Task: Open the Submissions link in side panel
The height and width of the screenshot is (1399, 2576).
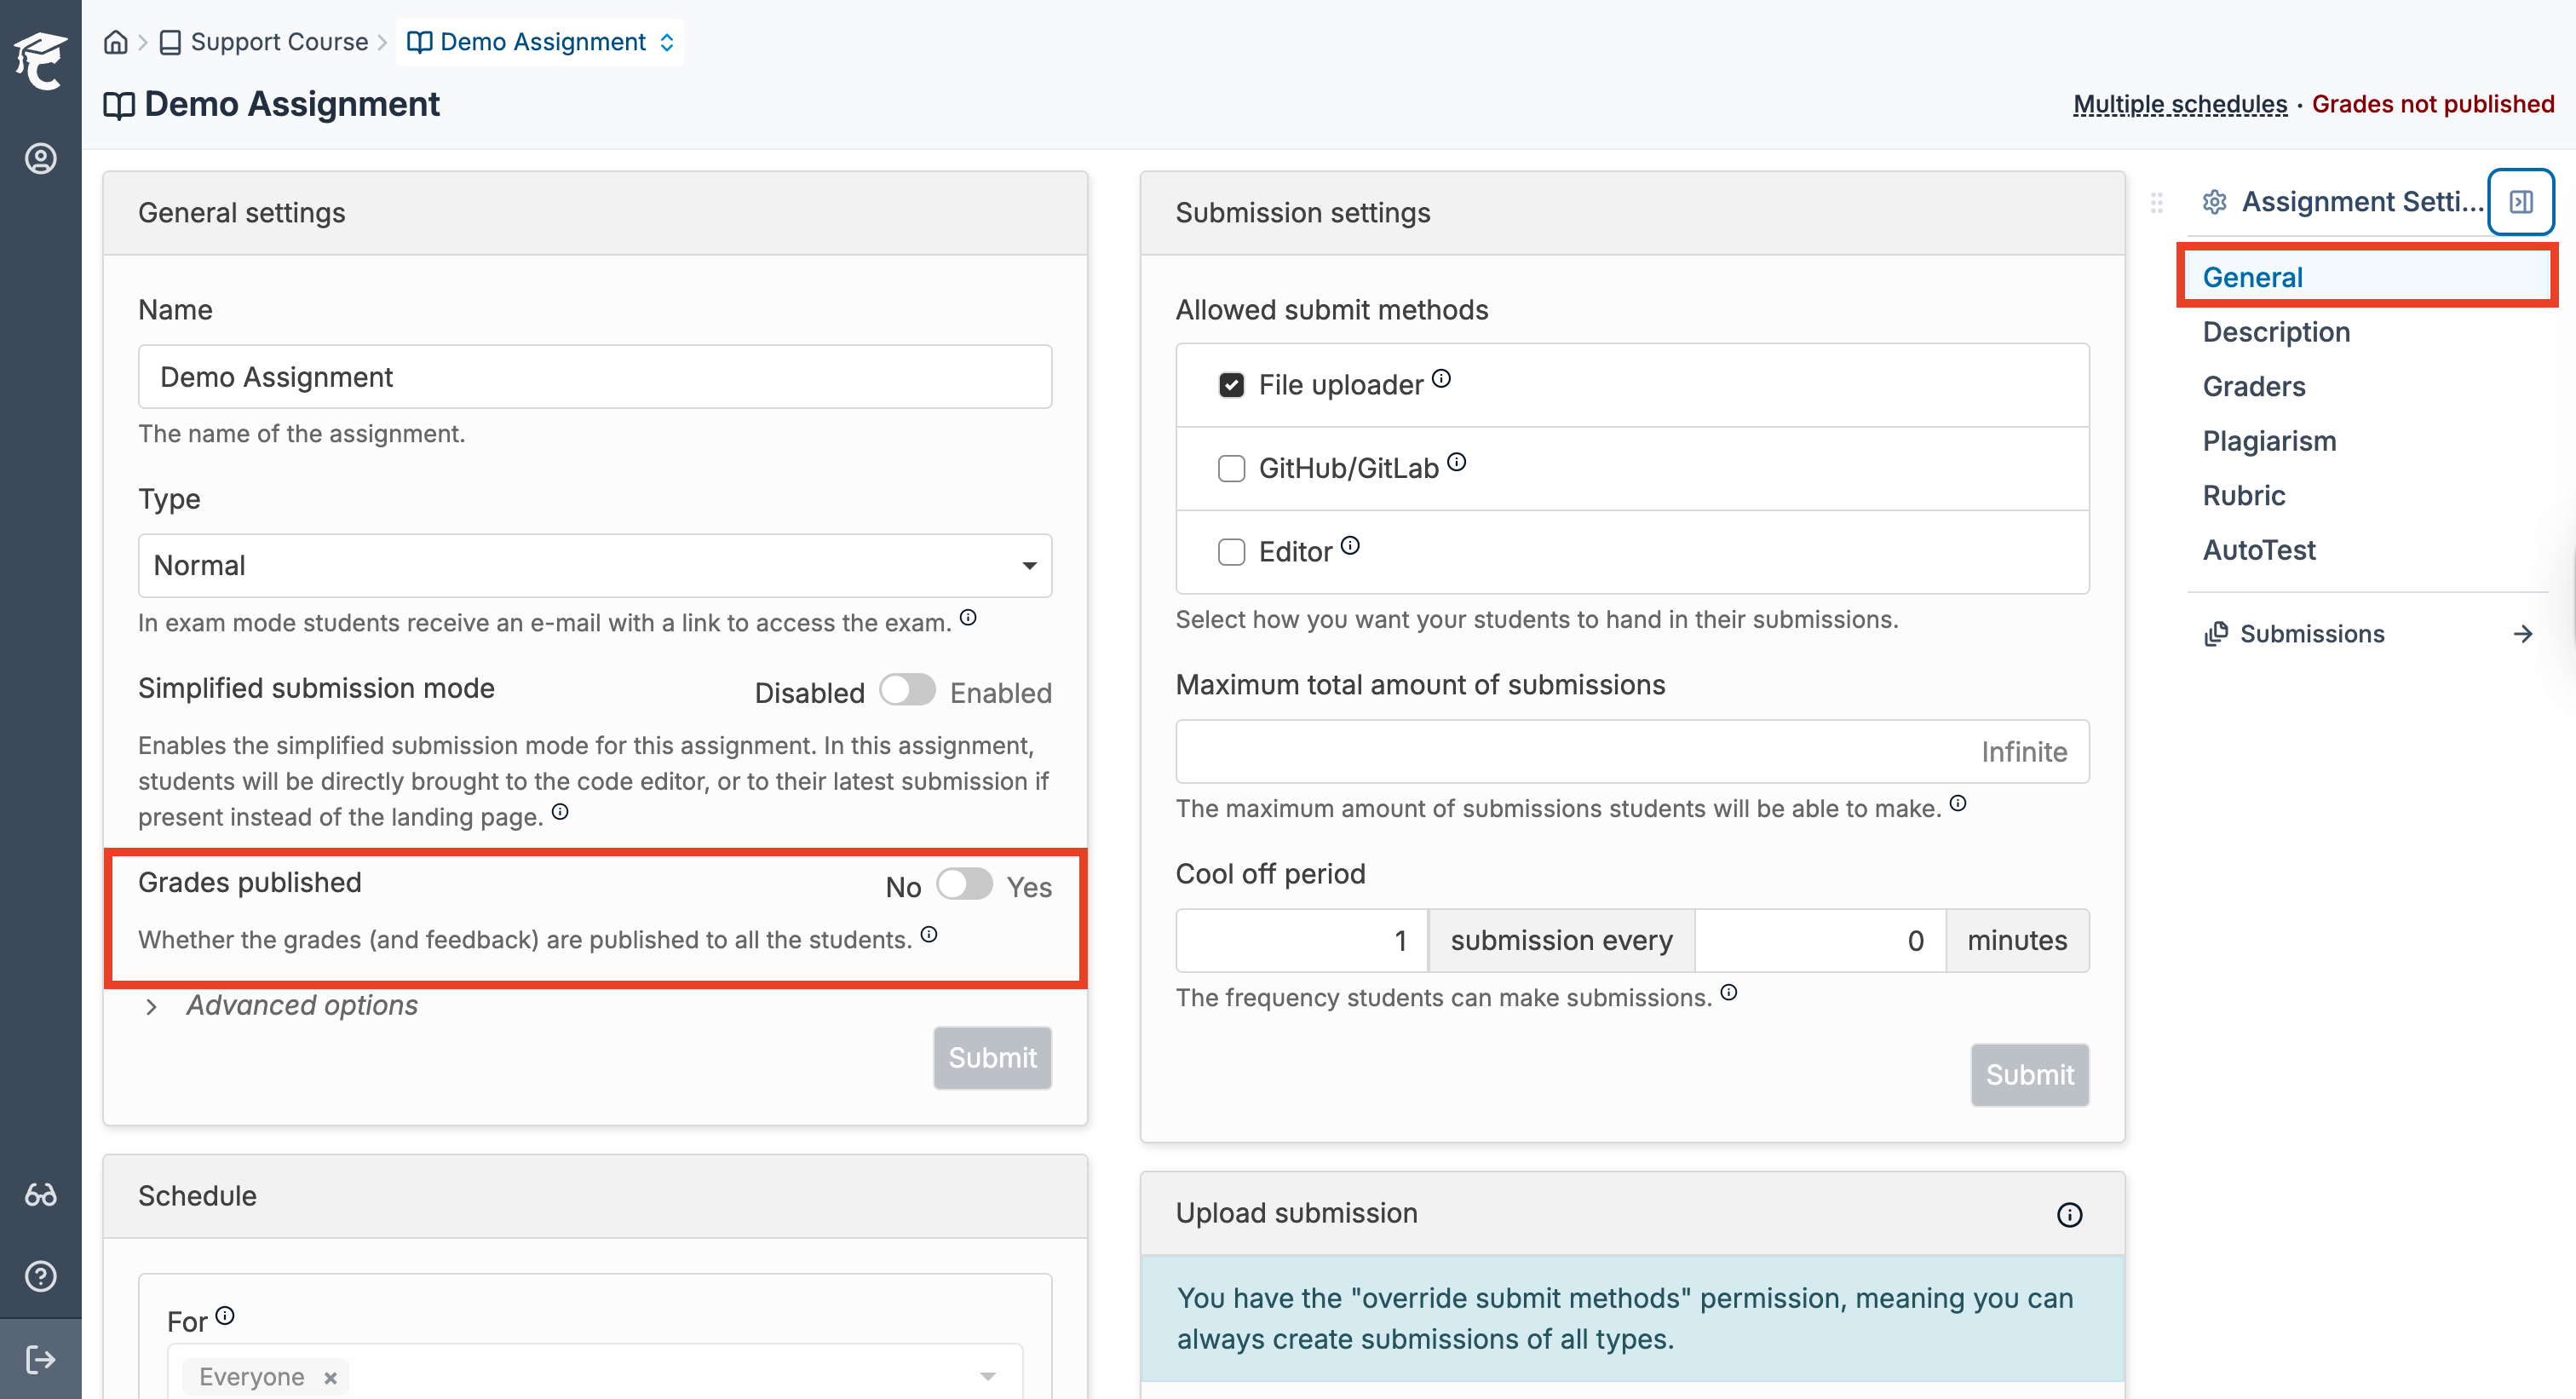Action: [2311, 634]
